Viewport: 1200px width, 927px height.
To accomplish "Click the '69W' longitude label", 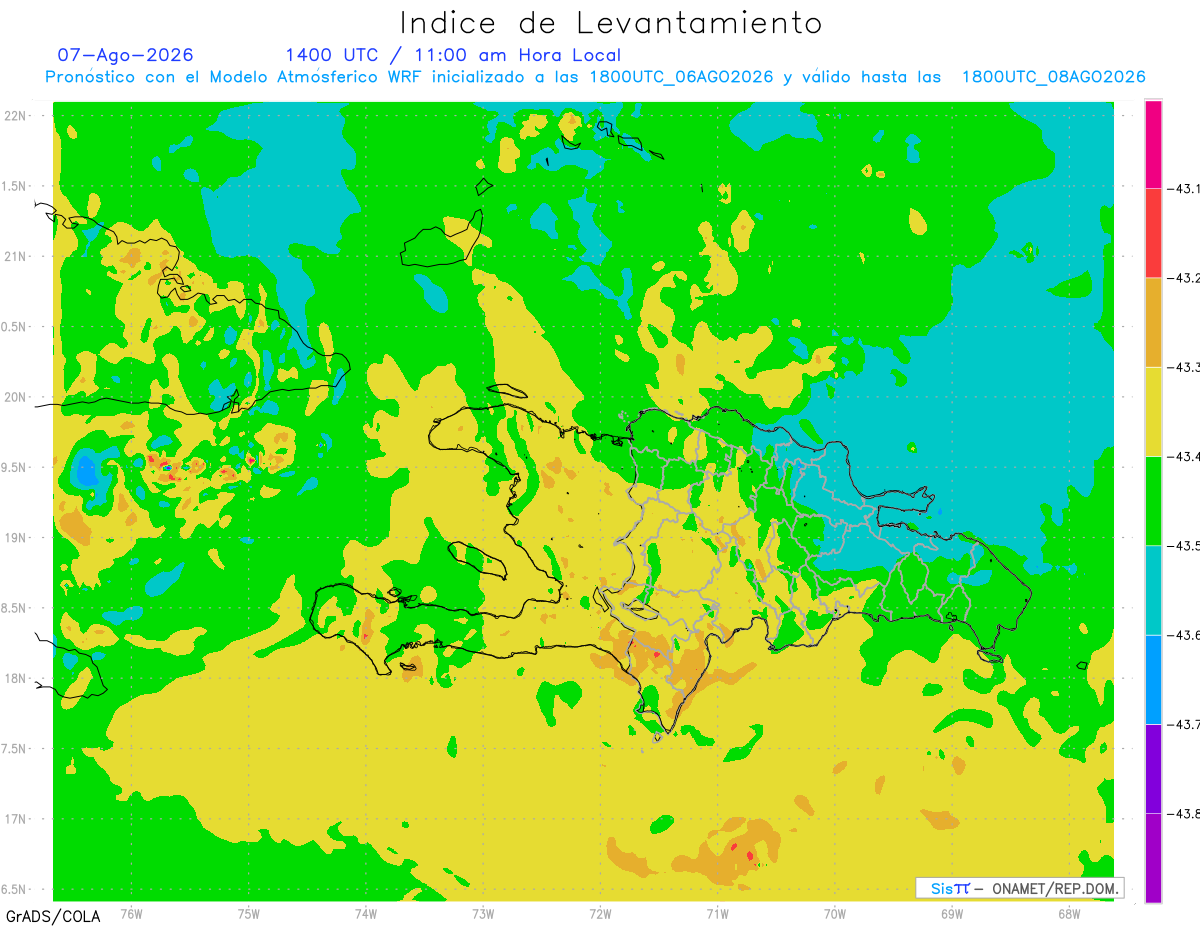I will 952,913.
